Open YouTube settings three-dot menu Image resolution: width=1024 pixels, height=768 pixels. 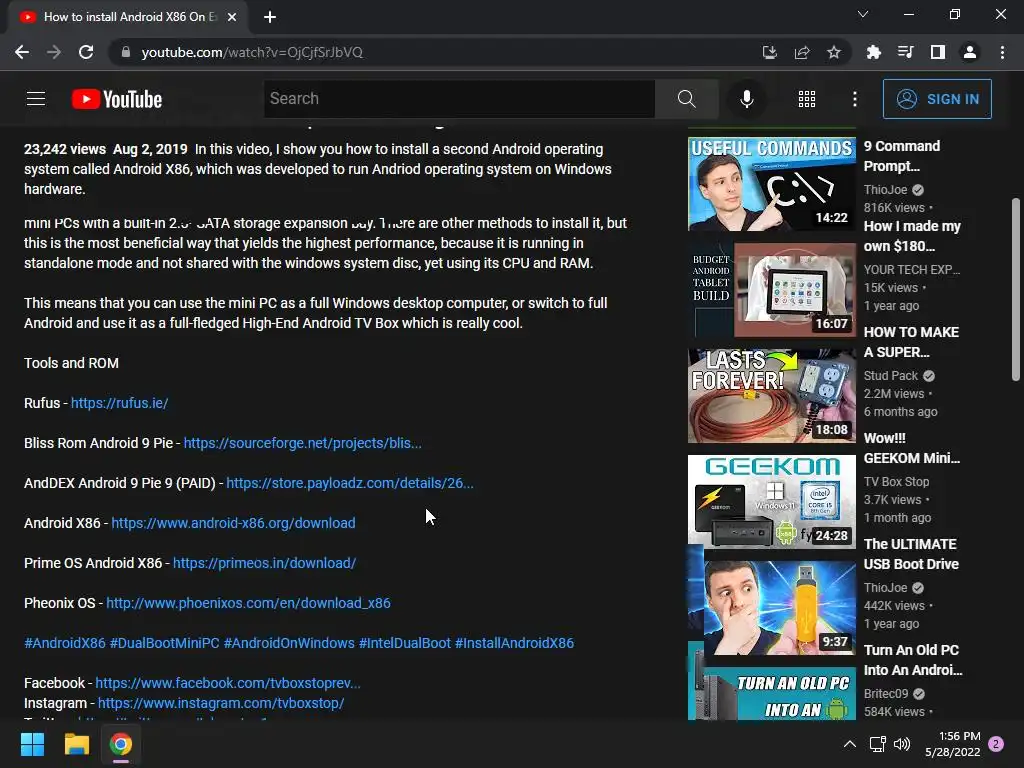(854, 99)
